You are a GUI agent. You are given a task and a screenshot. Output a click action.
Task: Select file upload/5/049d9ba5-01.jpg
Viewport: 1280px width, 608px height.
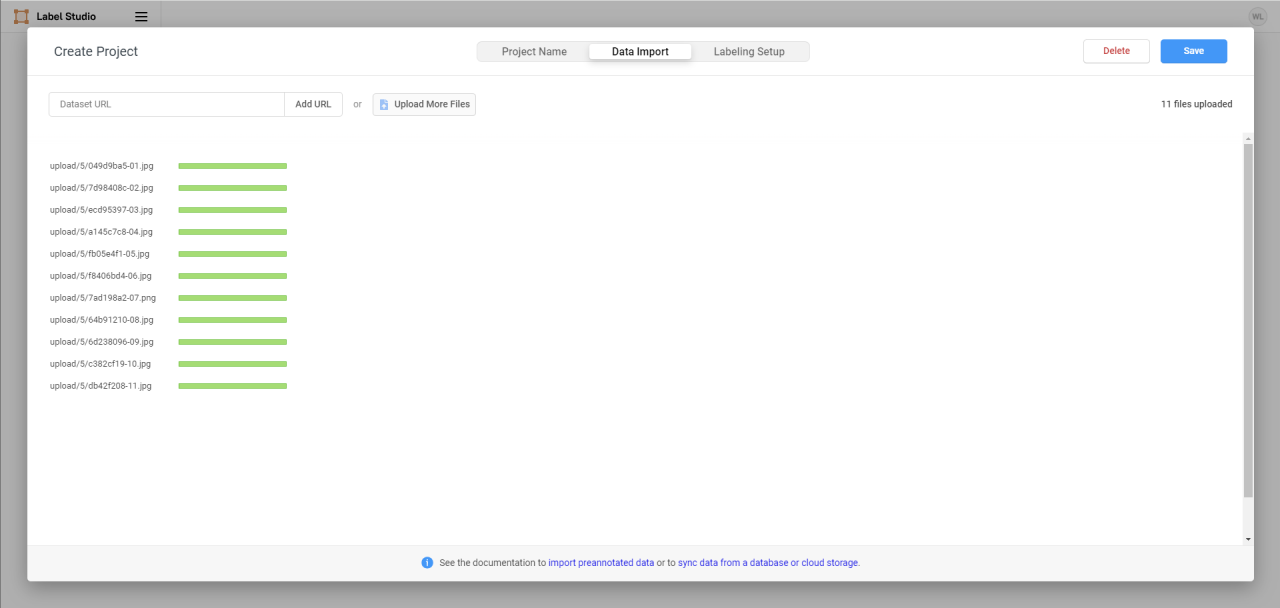tap(102, 166)
